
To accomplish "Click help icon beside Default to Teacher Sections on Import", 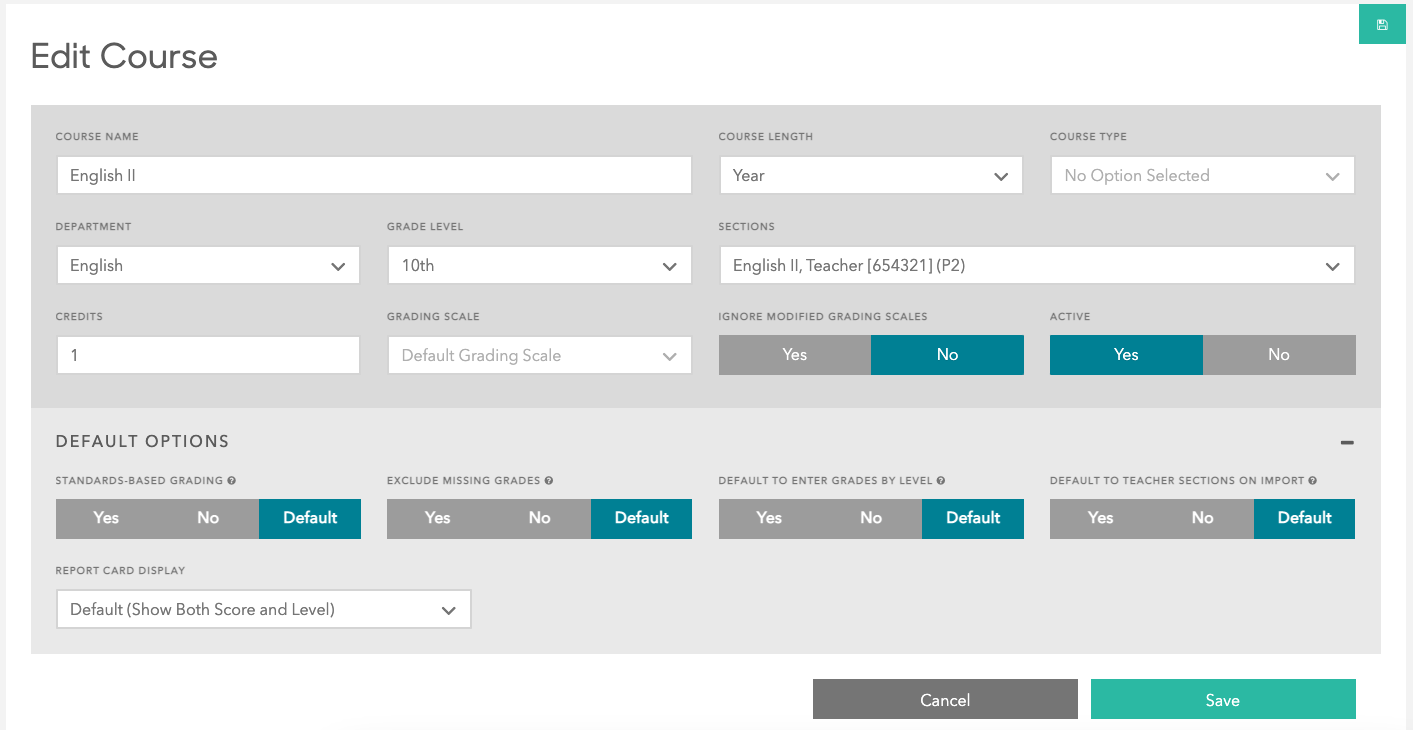I will (1313, 481).
